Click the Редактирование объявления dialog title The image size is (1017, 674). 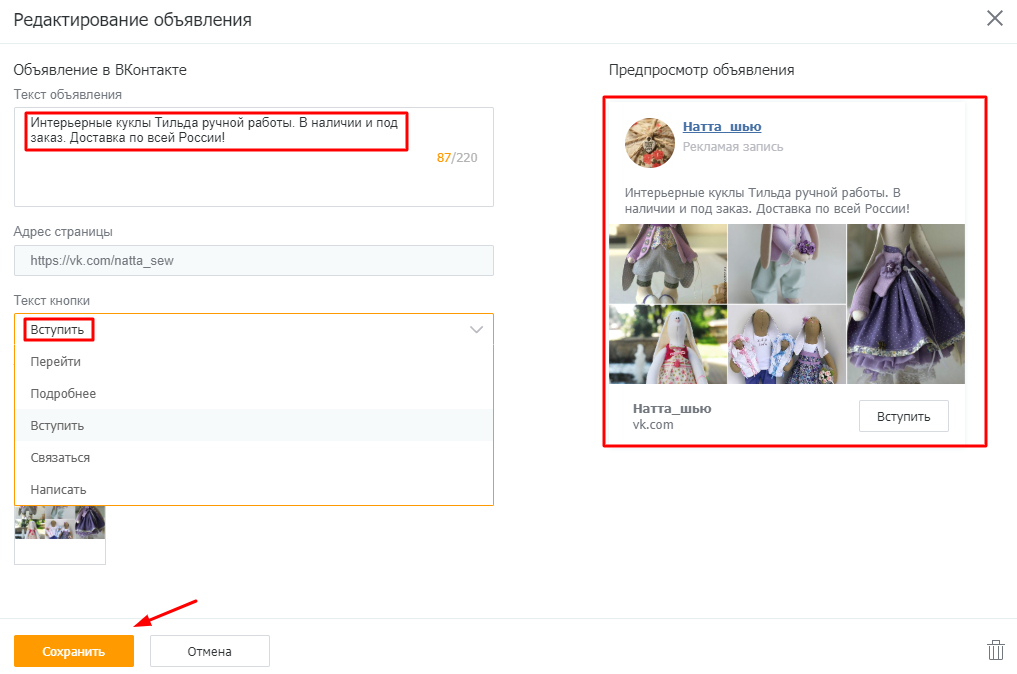[132, 20]
